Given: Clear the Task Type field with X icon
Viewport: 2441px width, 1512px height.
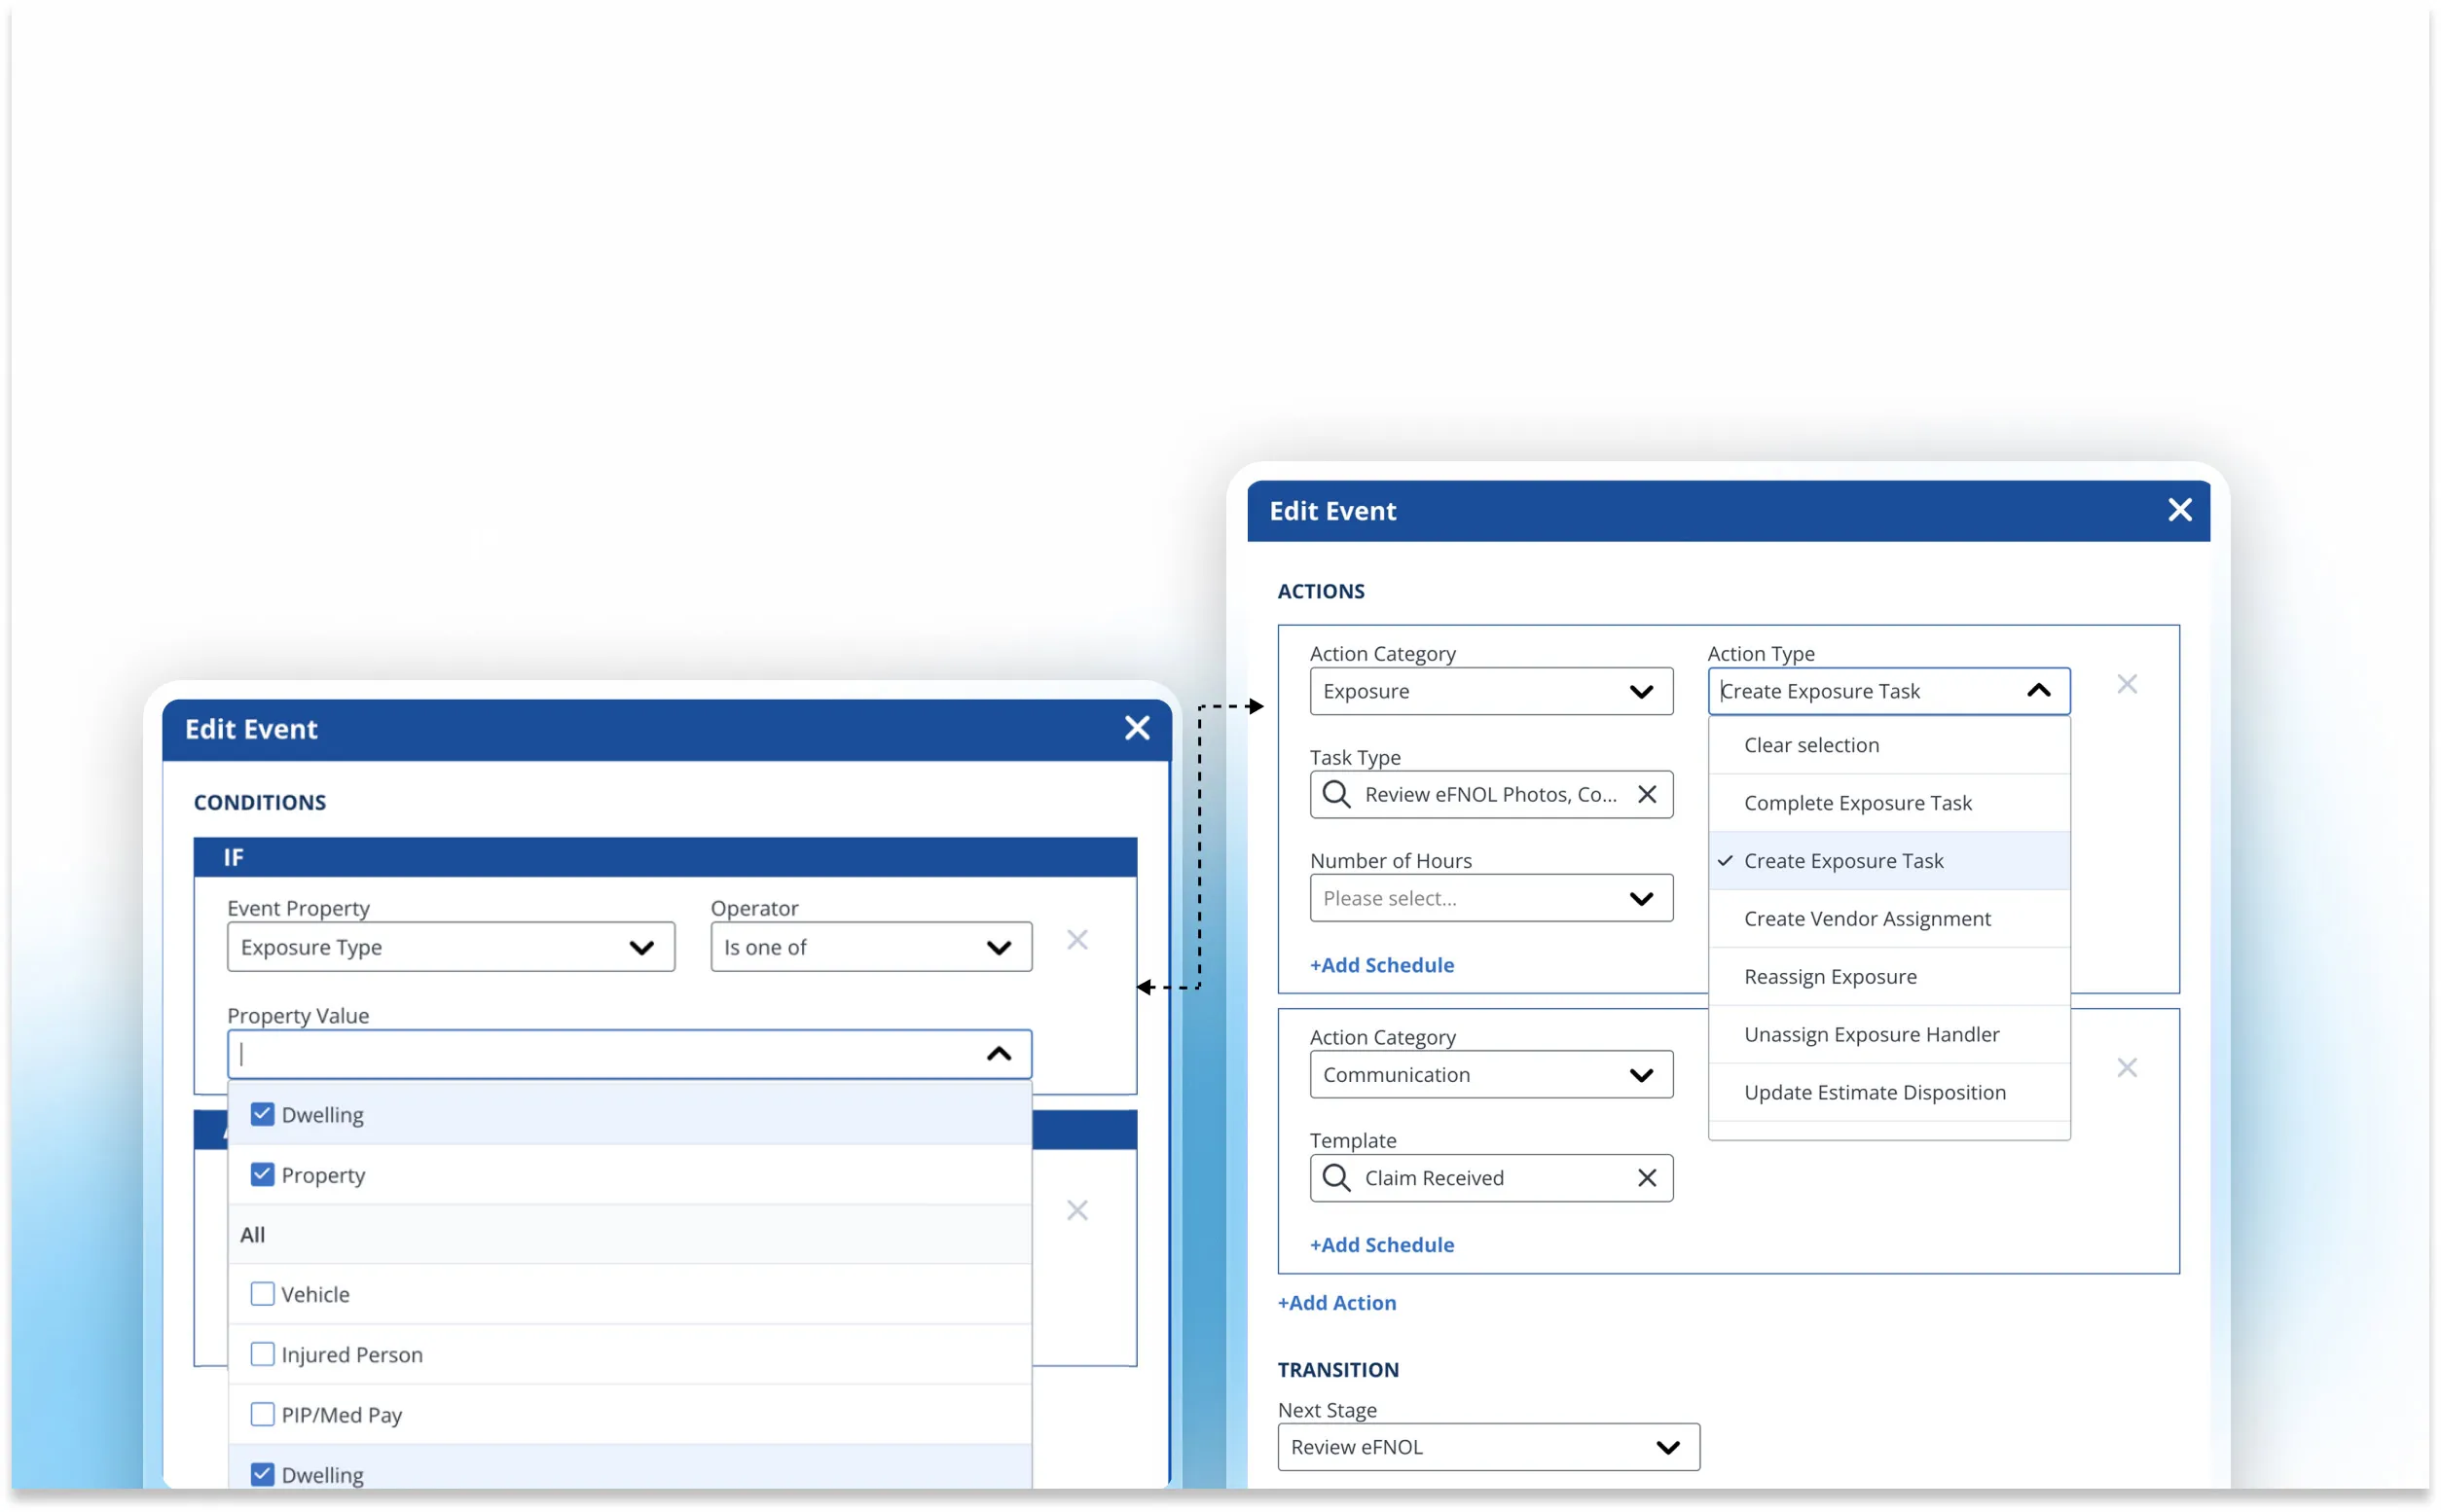Looking at the screenshot, I should coord(1646,794).
